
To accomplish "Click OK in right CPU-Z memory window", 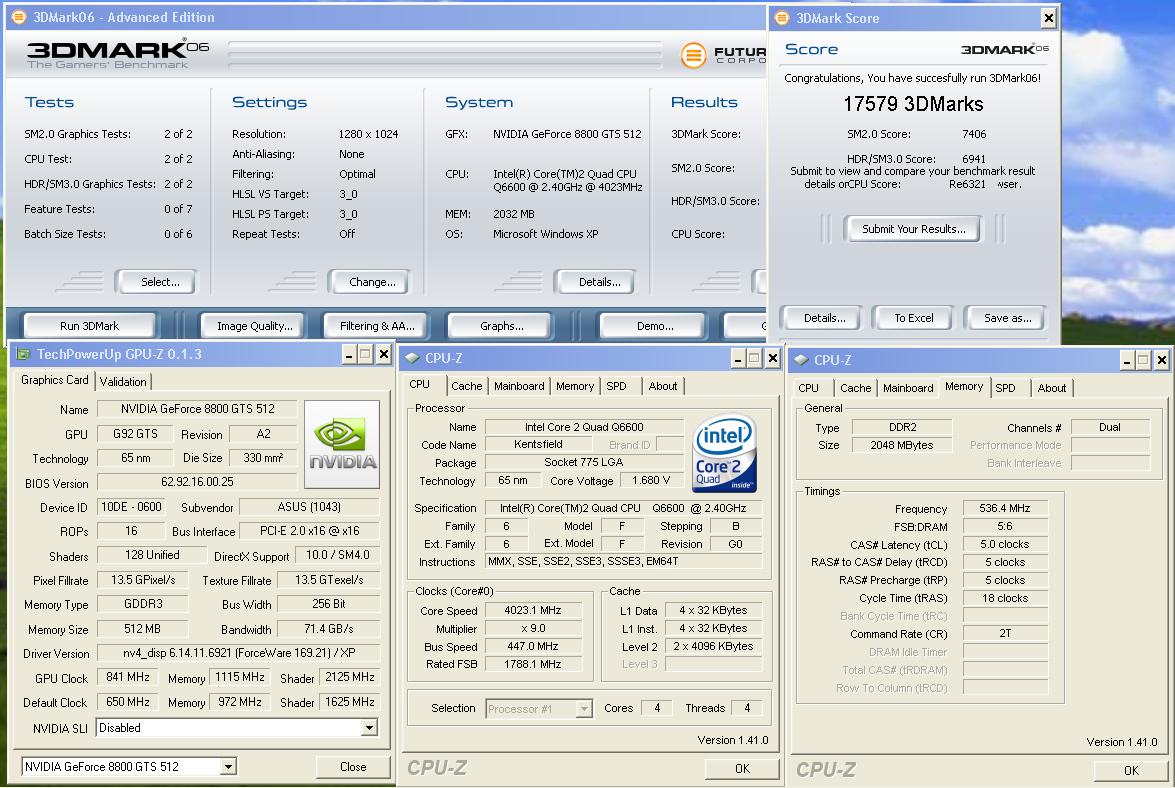I will point(1131,770).
